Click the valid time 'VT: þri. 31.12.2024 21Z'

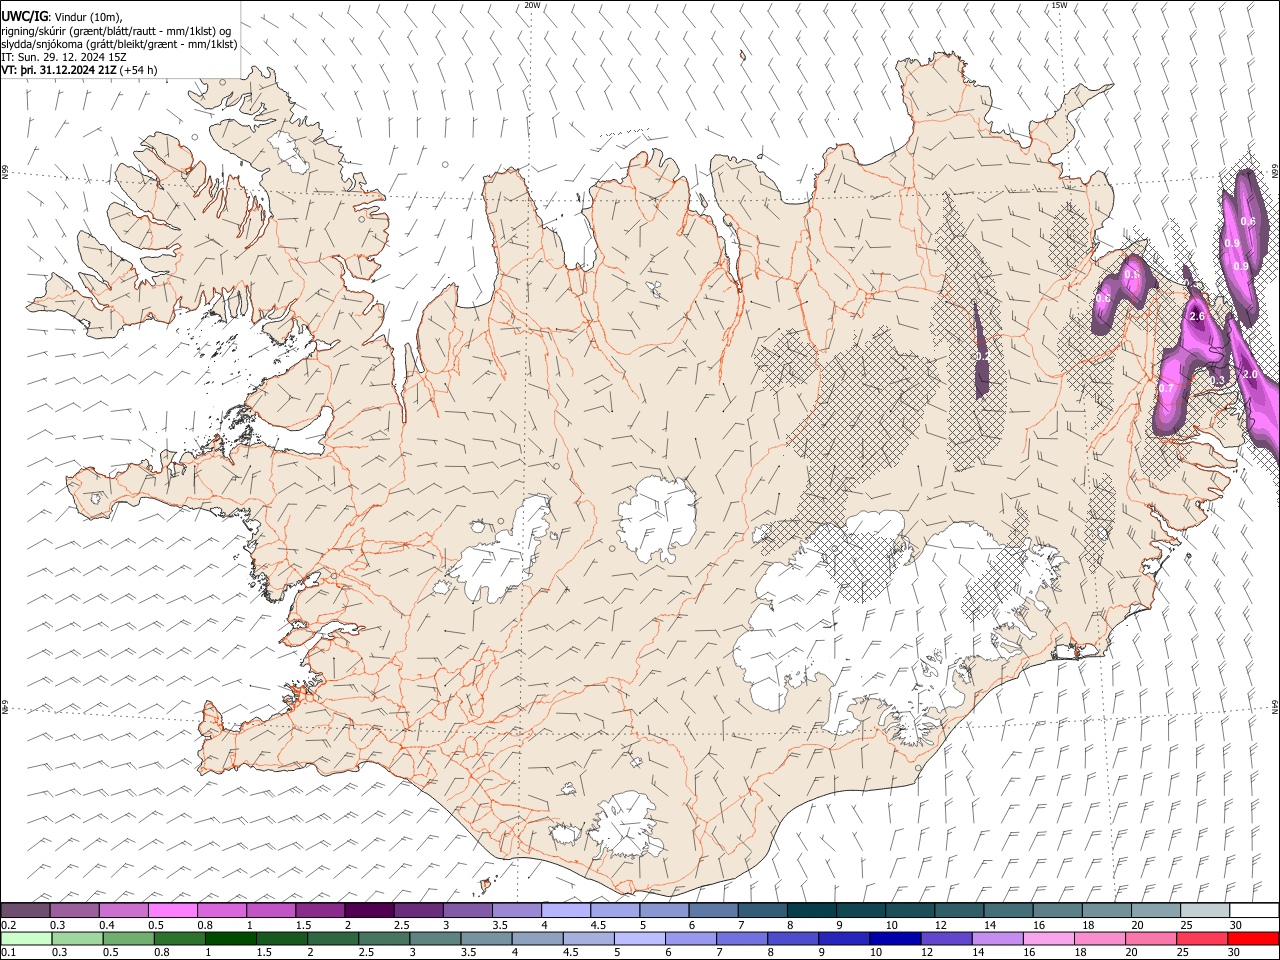click(x=58, y=70)
